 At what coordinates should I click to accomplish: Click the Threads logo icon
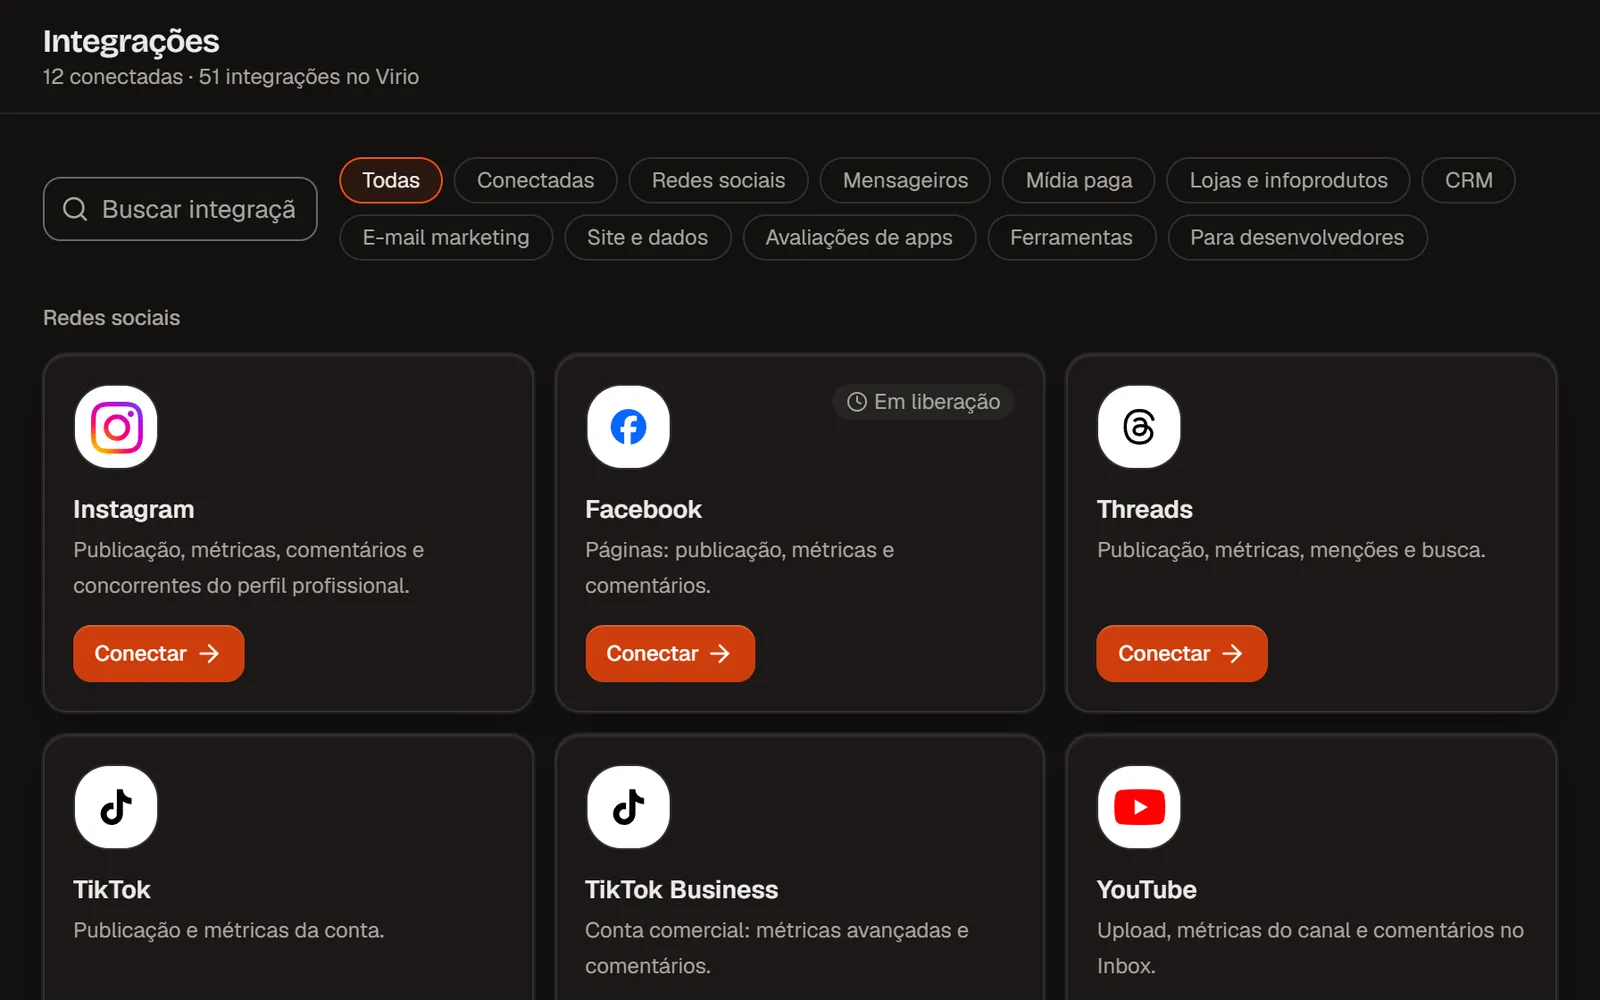[x=1139, y=427]
